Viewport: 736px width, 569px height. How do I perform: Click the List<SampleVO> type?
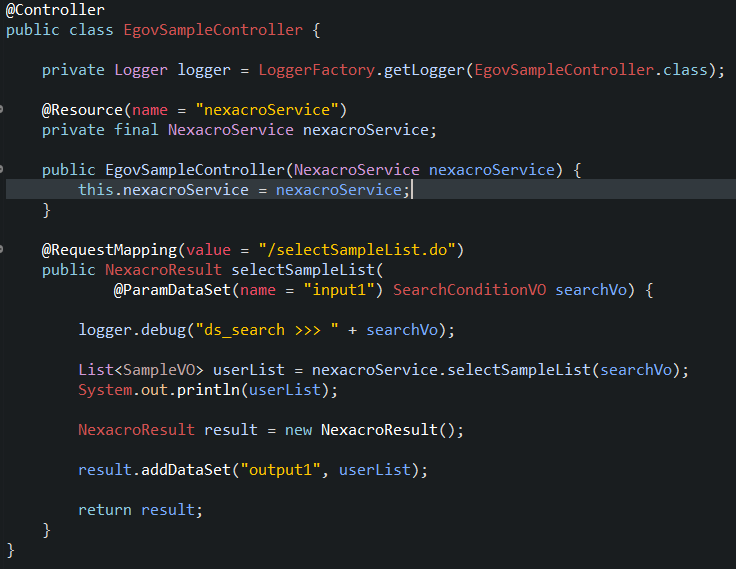tap(141, 370)
